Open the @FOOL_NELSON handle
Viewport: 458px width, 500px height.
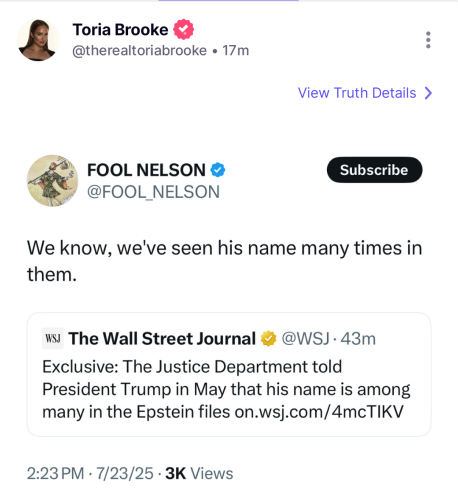tap(153, 192)
